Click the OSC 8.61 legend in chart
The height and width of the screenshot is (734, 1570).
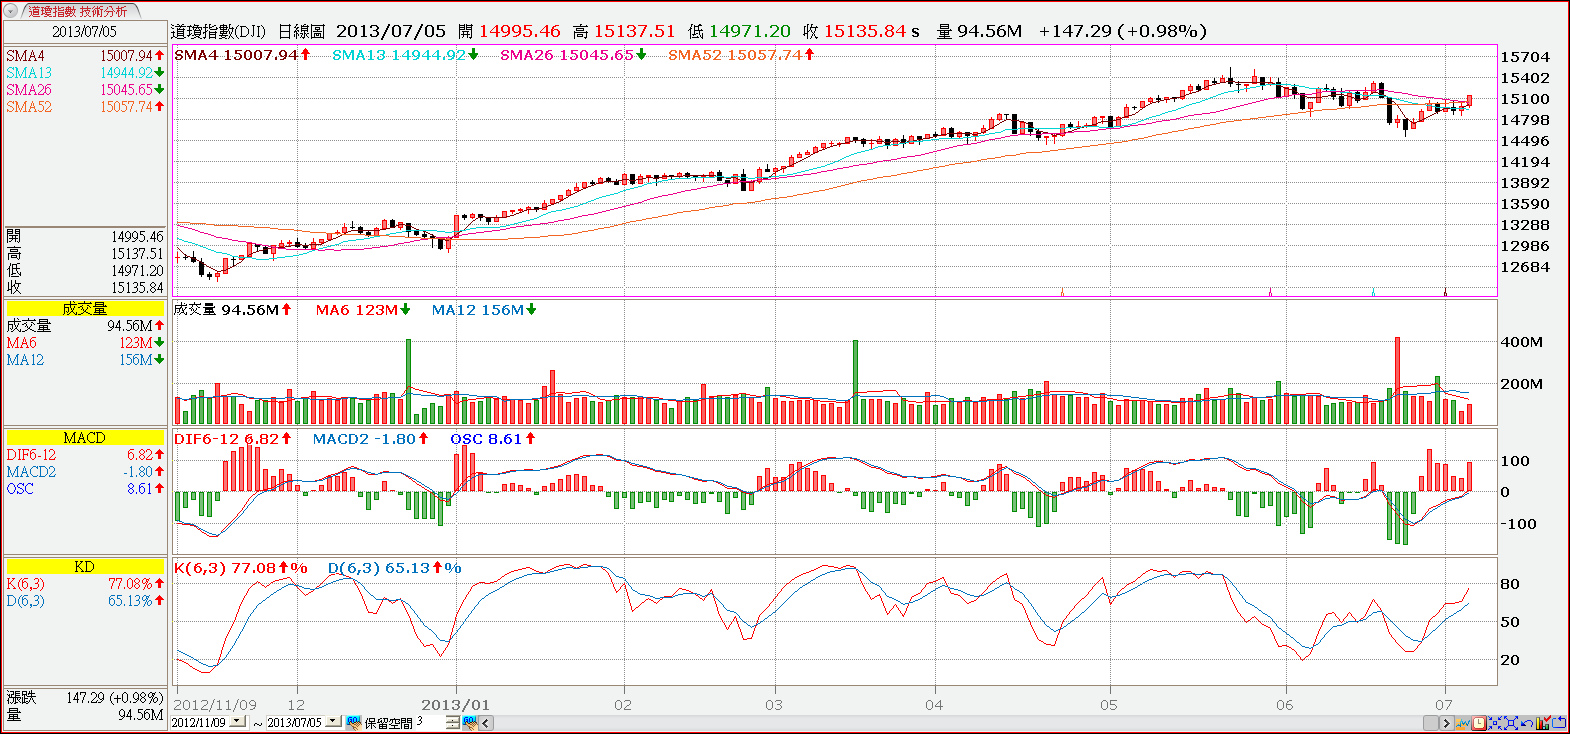click(x=493, y=439)
